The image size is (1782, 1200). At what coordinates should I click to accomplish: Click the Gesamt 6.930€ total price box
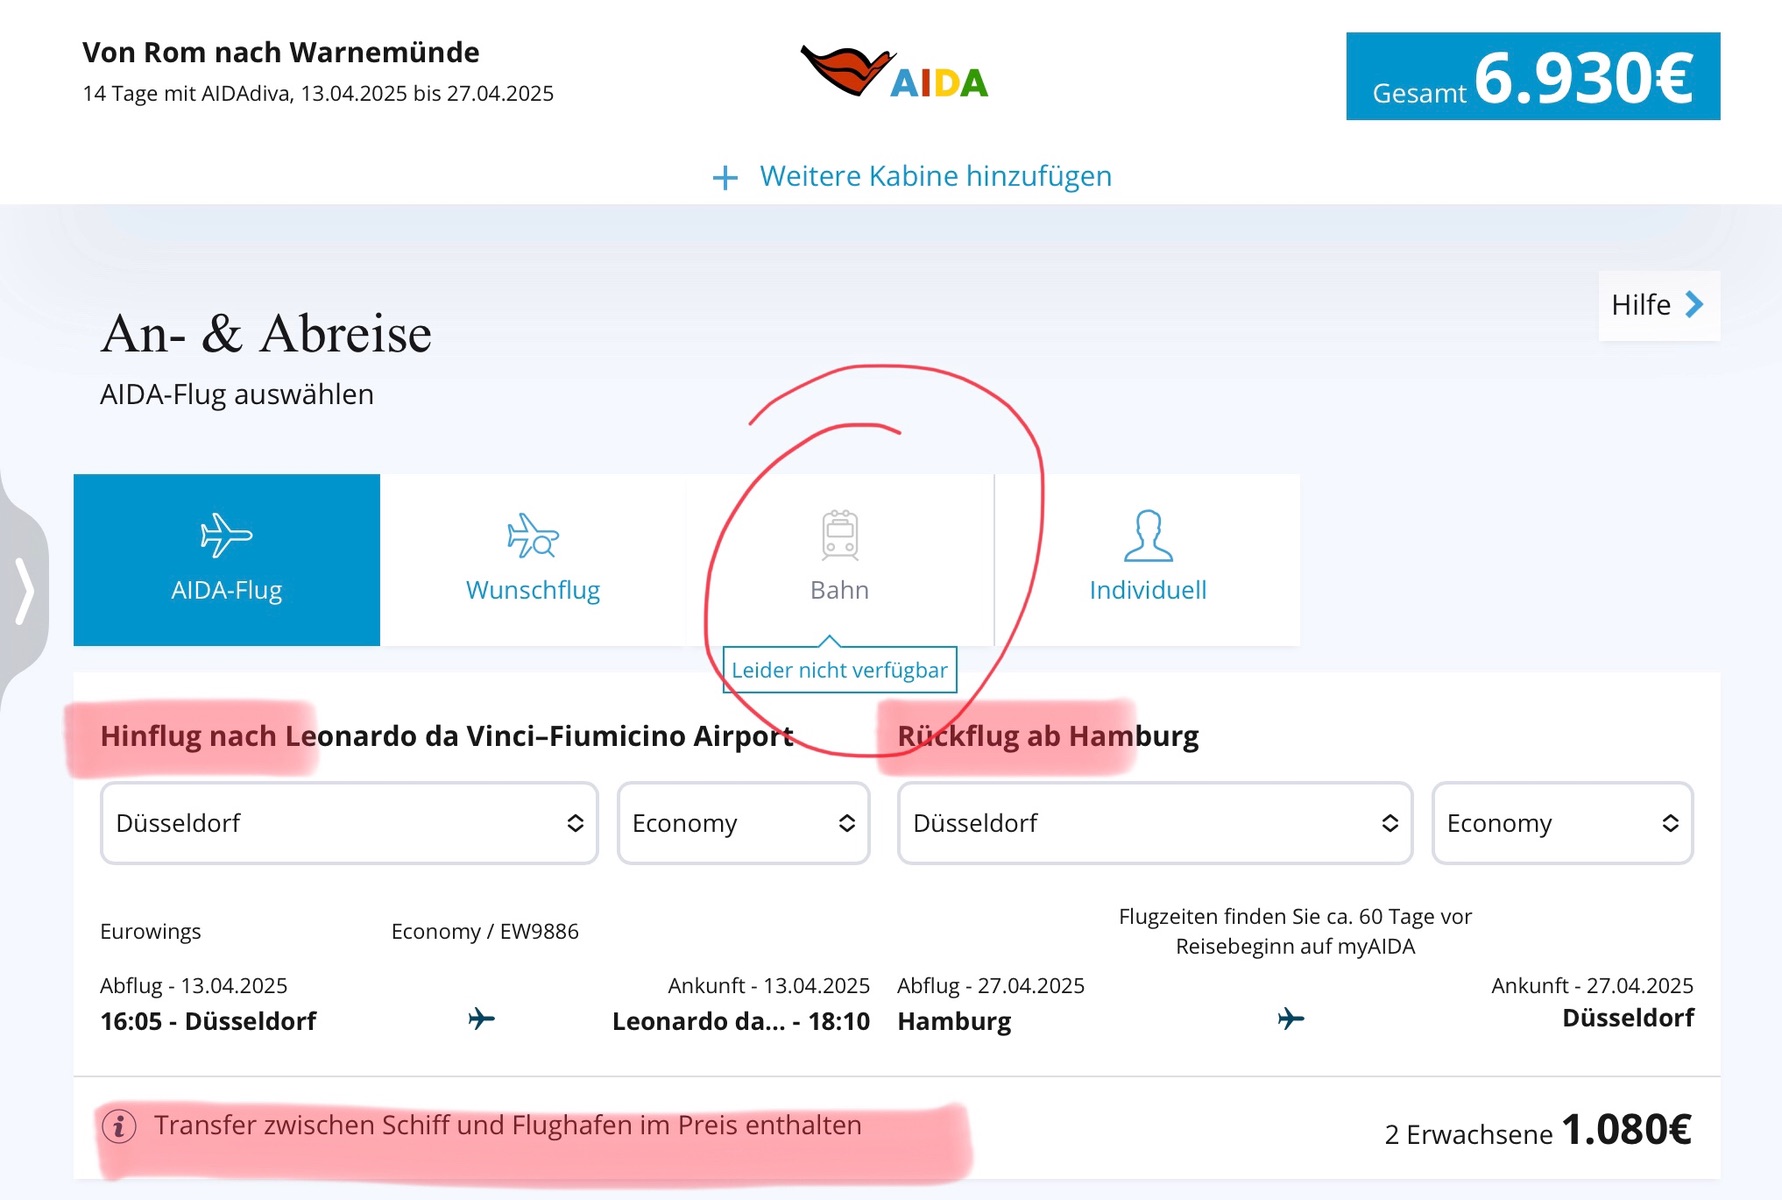1532,77
